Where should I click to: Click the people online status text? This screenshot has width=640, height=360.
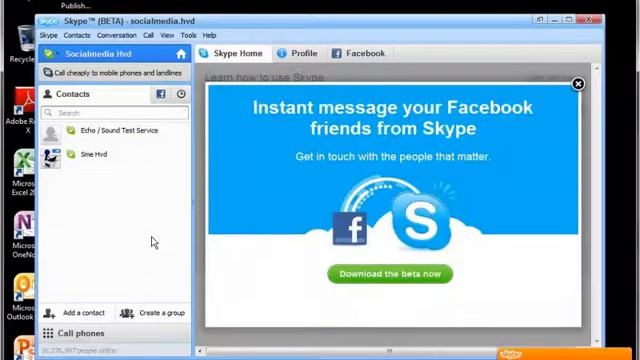coord(79,351)
